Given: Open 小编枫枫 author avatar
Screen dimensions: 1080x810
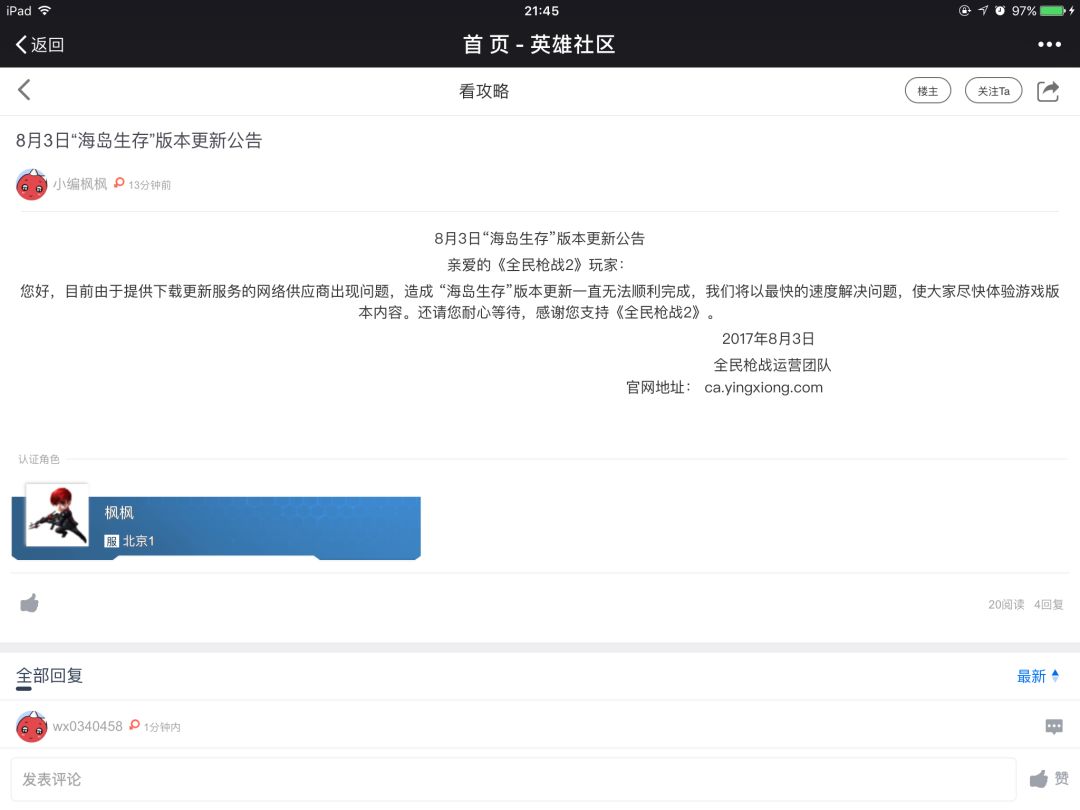Looking at the screenshot, I should (x=31, y=185).
